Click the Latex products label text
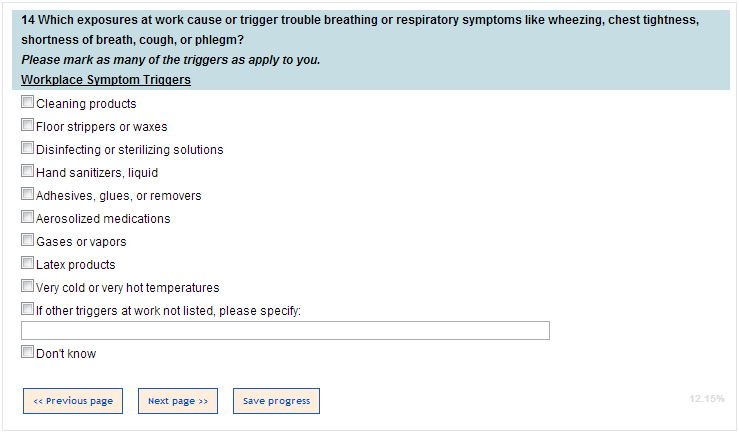This screenshot has height=434, width=739. (76, 265)
